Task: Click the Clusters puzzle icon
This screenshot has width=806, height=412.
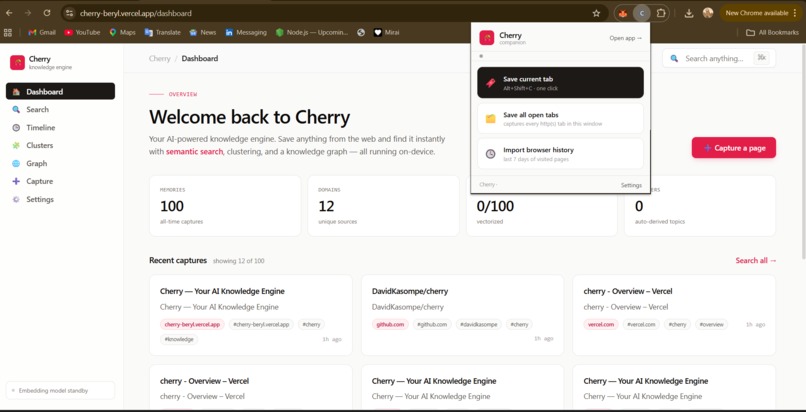Action: pyautogui.click(x=16, y=145)
